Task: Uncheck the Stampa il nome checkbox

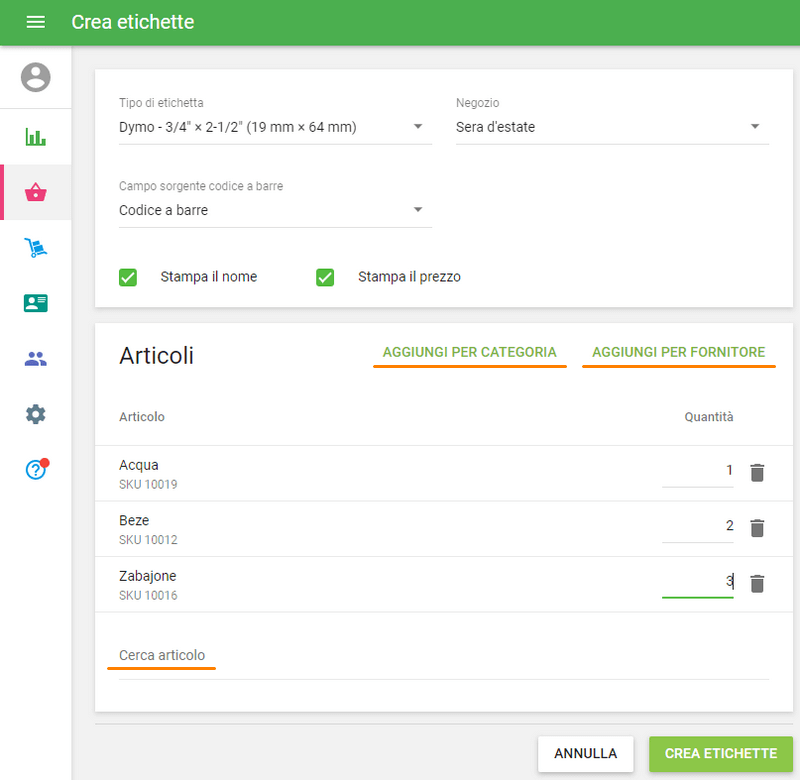Action: point(128,277)
